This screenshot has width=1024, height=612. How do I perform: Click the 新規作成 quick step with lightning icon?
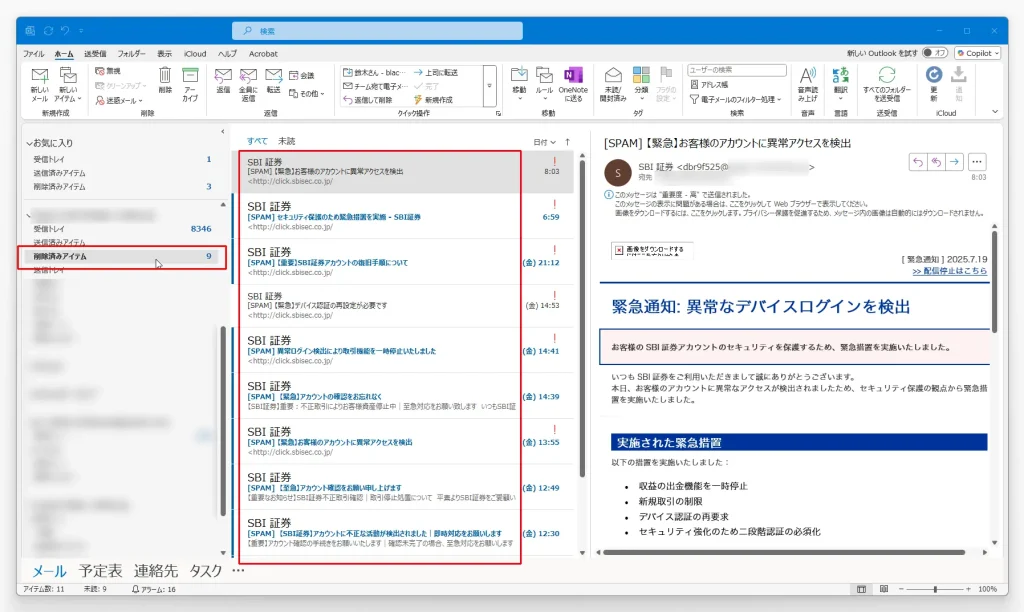[433, 100]
